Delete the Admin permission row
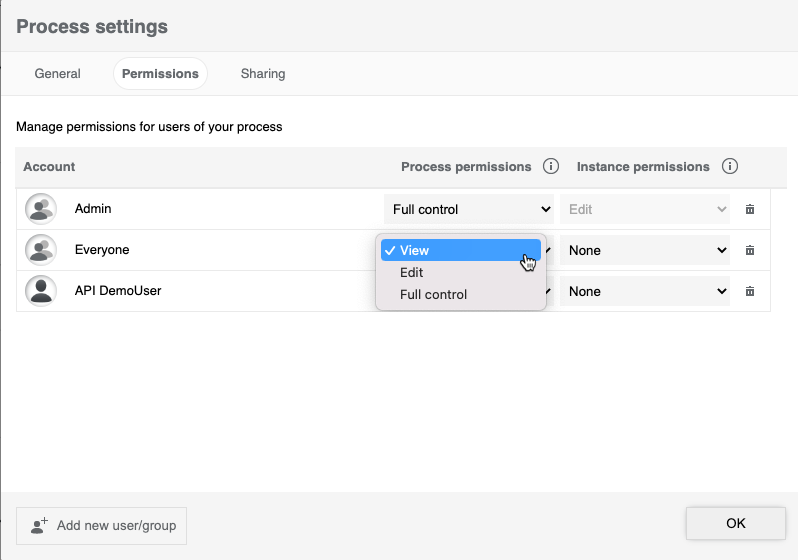 750,209
